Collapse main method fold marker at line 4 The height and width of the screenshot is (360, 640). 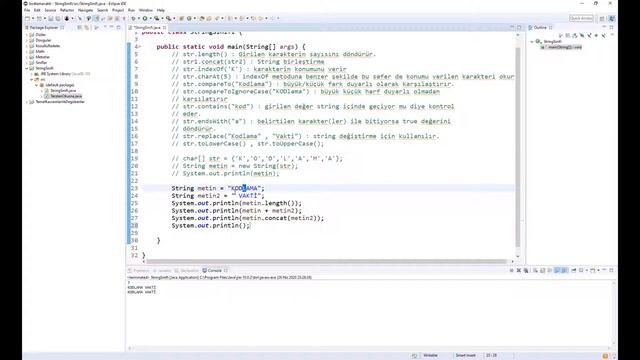(139, 47)
